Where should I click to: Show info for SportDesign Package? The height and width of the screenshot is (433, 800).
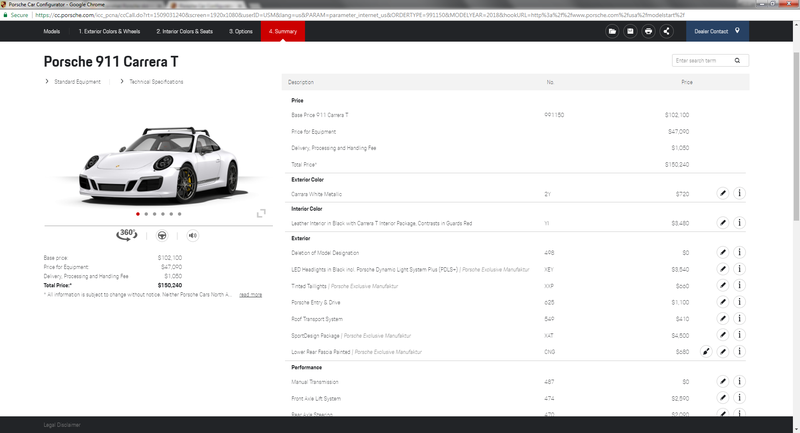[739, 335]
